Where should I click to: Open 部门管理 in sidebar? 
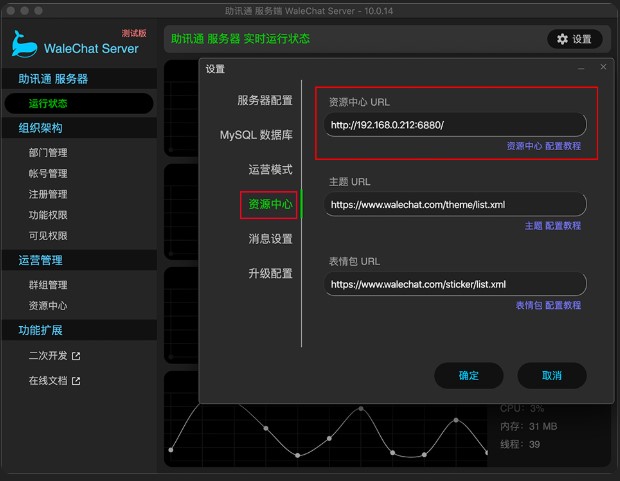[48, 153]
